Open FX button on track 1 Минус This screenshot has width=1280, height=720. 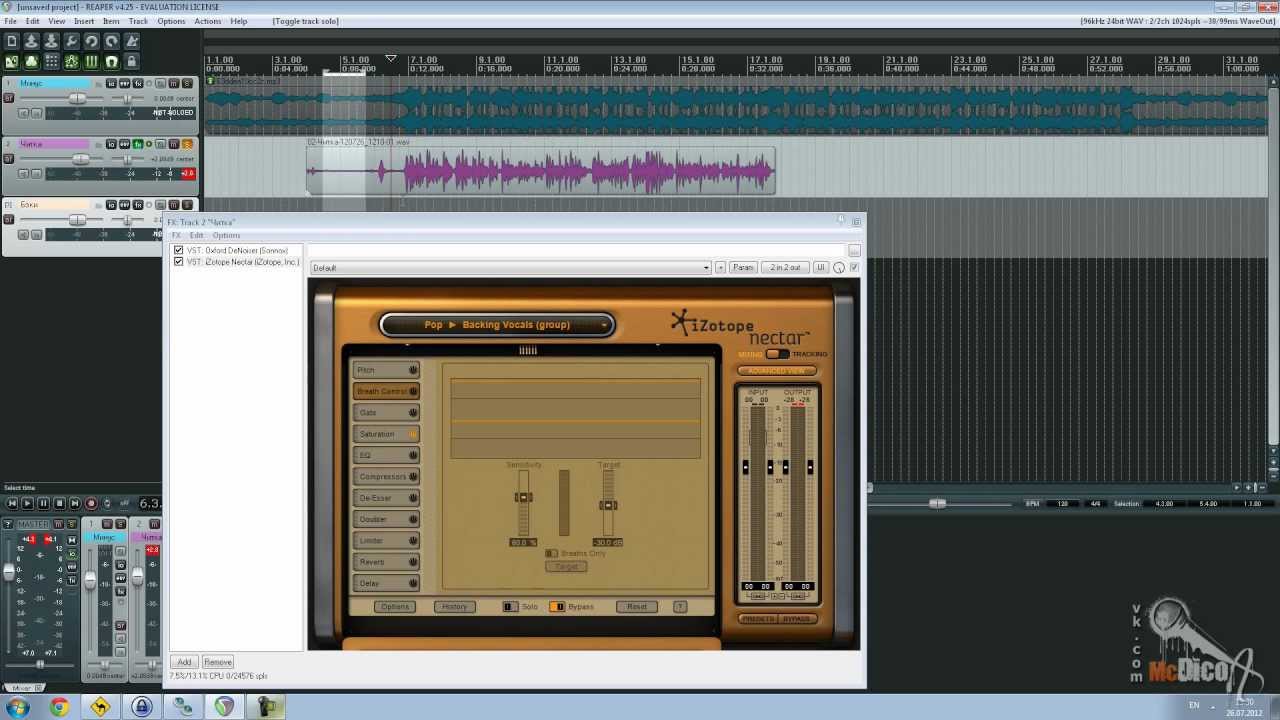click(138, 83)
